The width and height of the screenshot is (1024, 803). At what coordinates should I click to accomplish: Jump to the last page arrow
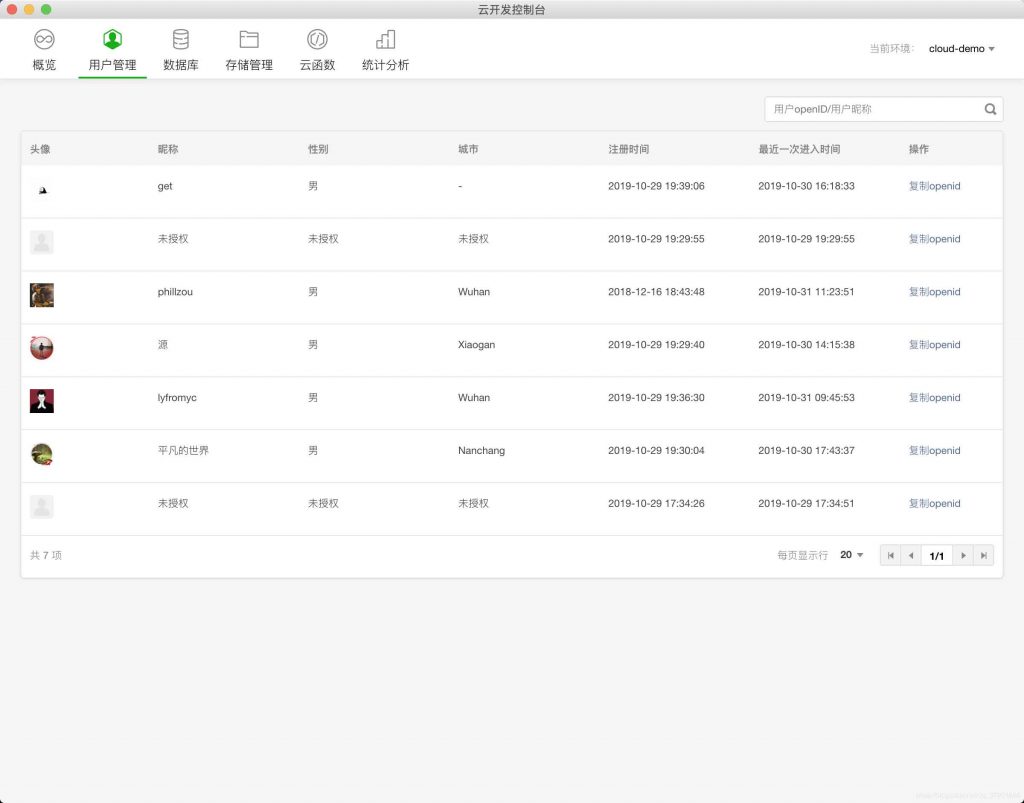coord(984,555)
